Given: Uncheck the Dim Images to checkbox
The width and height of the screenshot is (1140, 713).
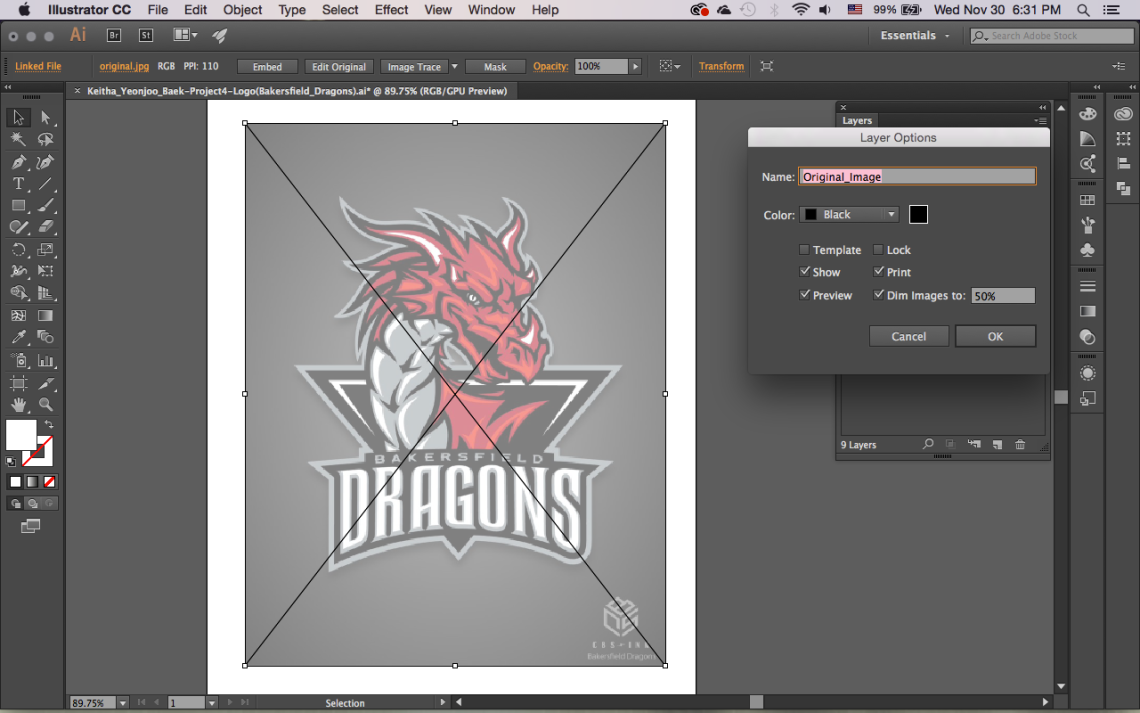Looking at the screenshot, I should [878, 294].
